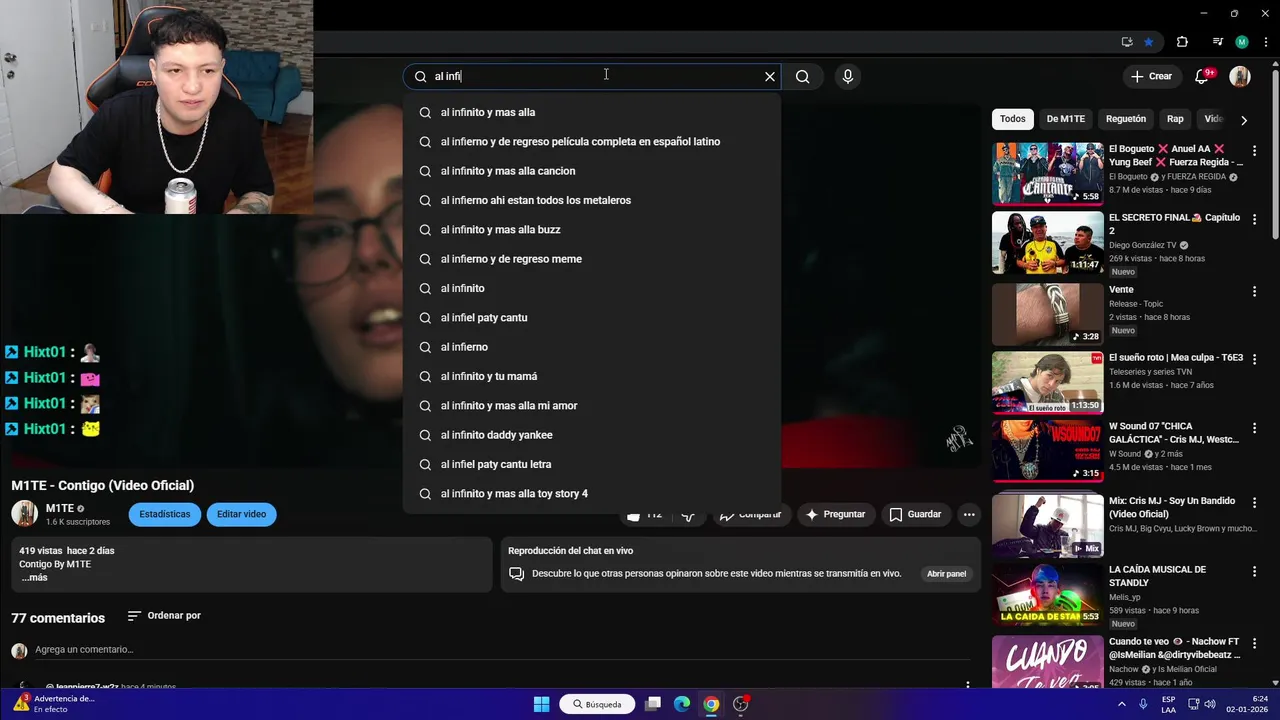Screen dimensions: 1280x720
Task: Click Abrir panel for chat replay
Action: click(x=946, y=574)
